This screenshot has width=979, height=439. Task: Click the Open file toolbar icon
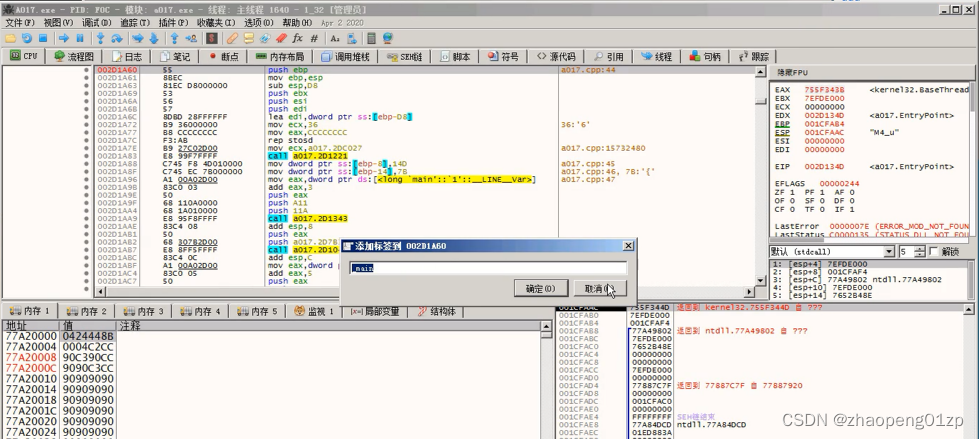(11, 39)
